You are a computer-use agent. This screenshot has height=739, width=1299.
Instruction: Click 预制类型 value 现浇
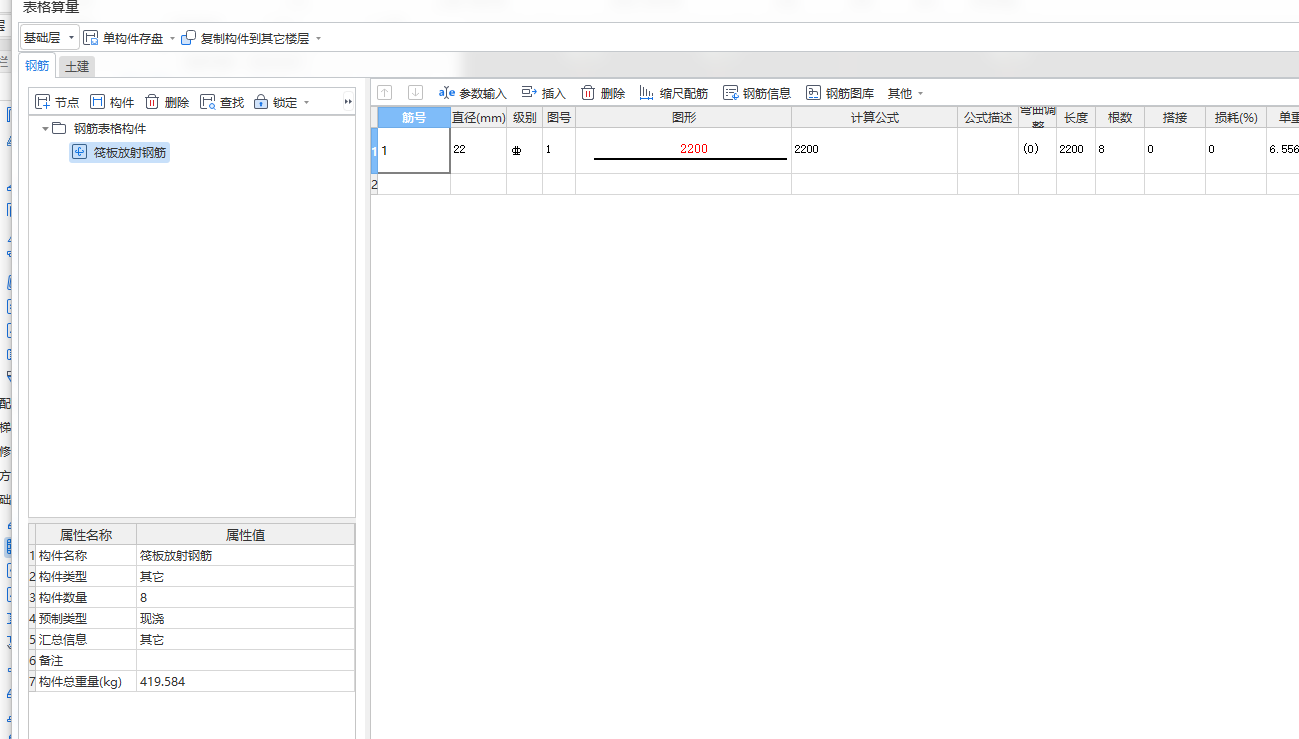click(x=245, y=619)
